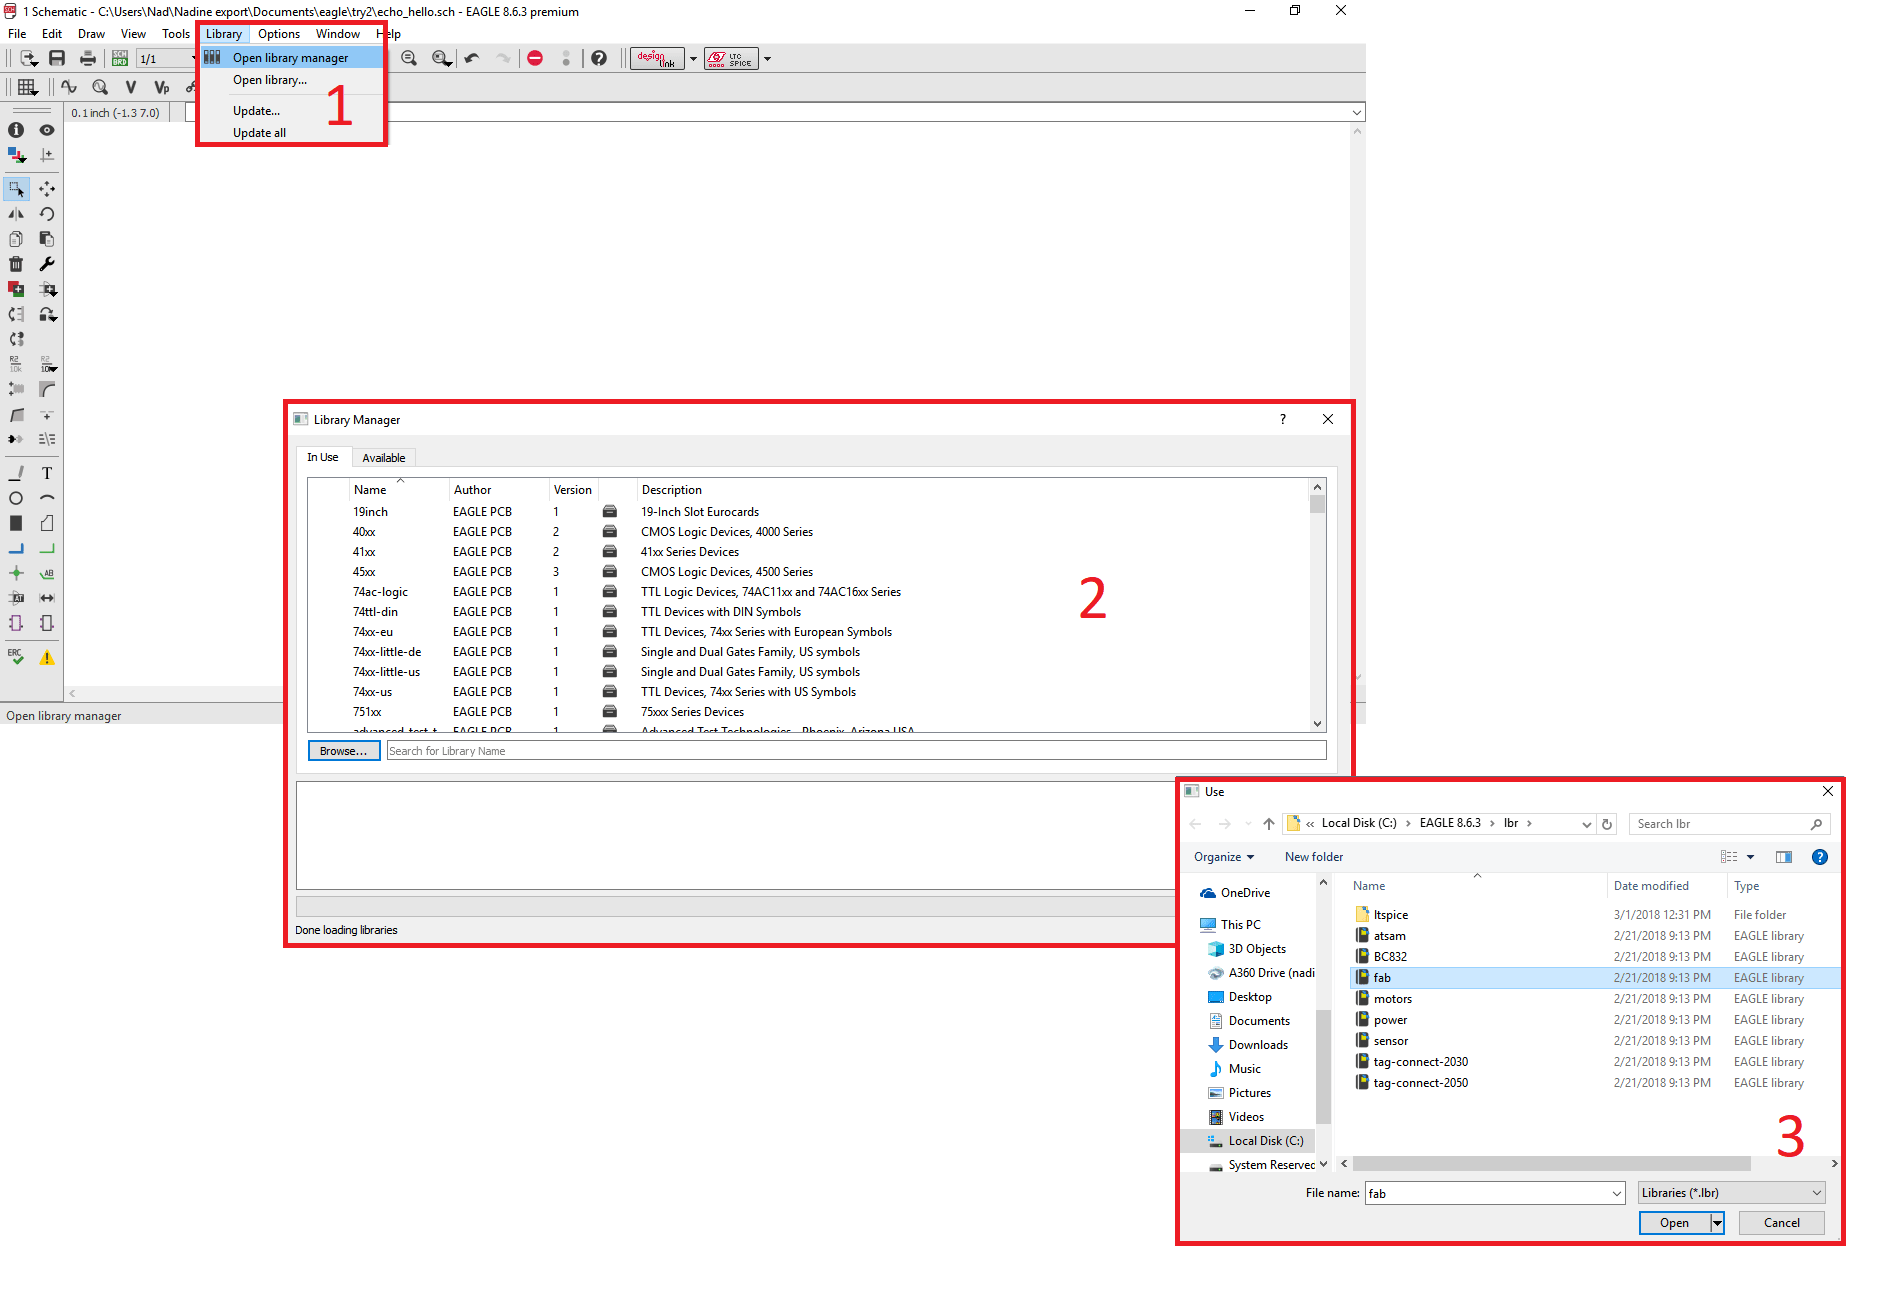Select the 19inch library row

pyautogui.click(x=810, y=512)
